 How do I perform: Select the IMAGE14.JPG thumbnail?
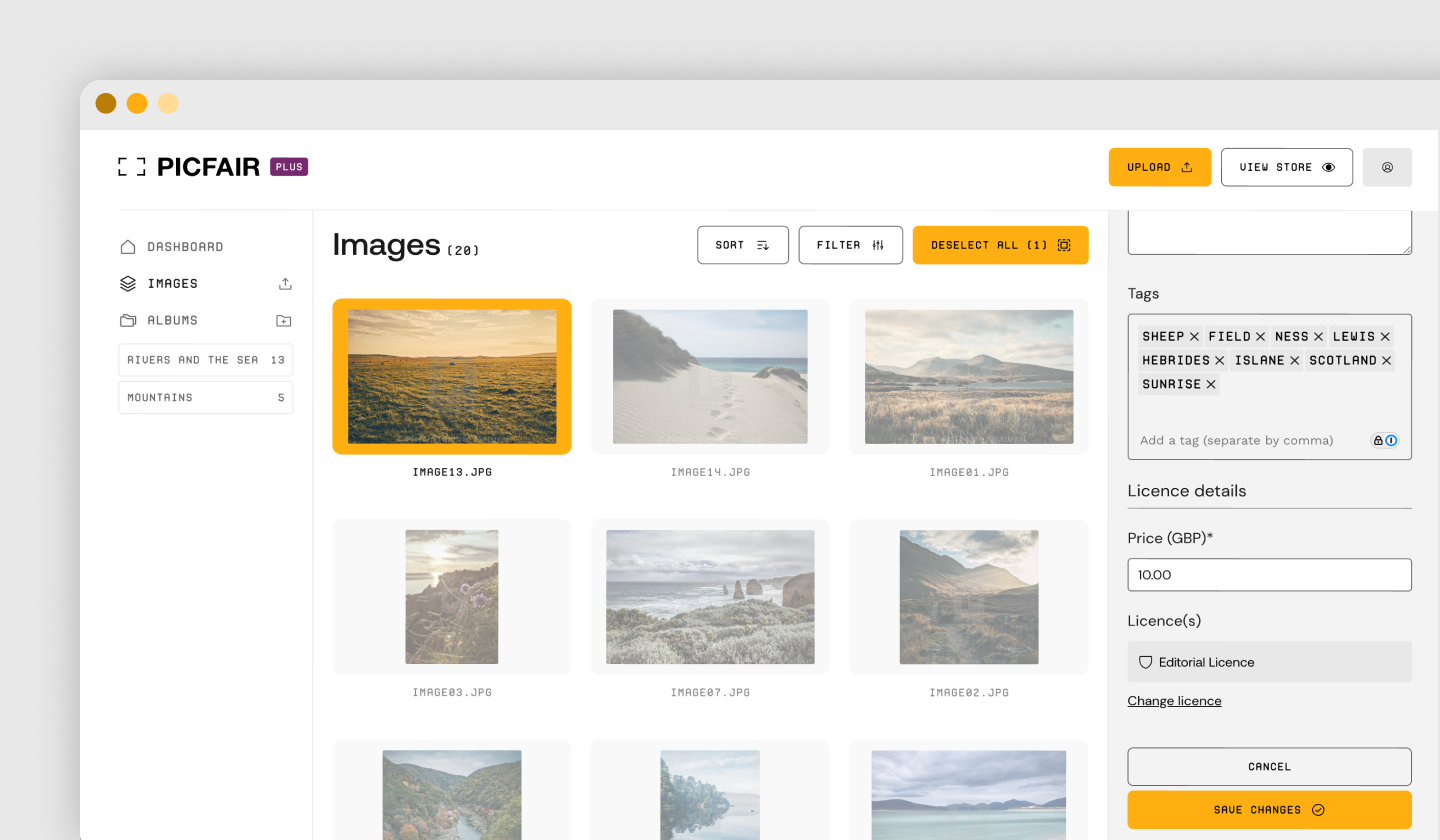[710, 377]
